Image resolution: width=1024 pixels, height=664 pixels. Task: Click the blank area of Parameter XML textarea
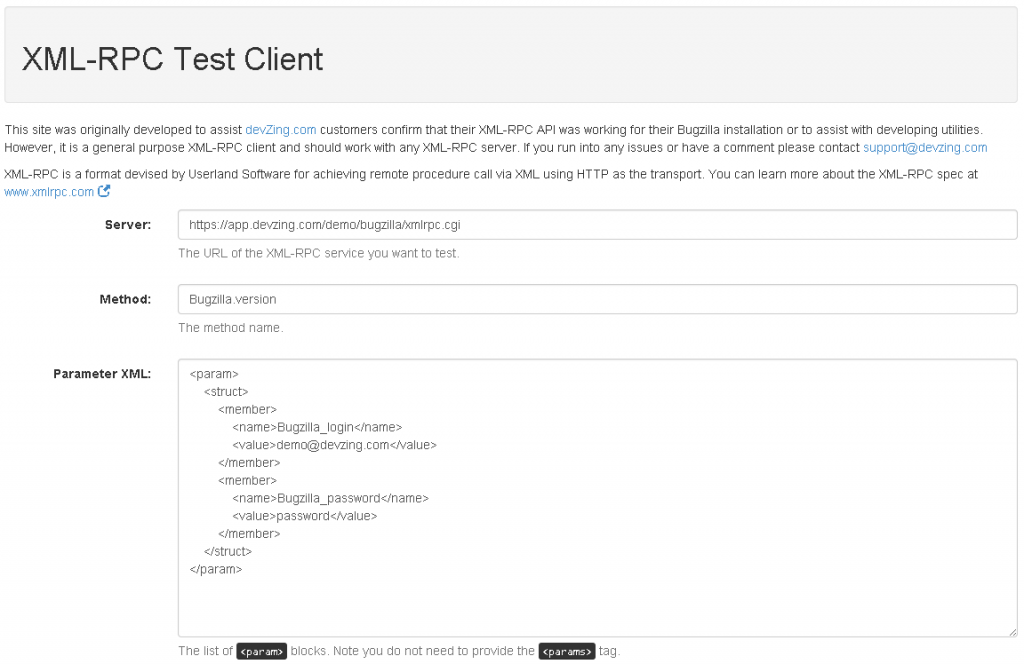597,605
